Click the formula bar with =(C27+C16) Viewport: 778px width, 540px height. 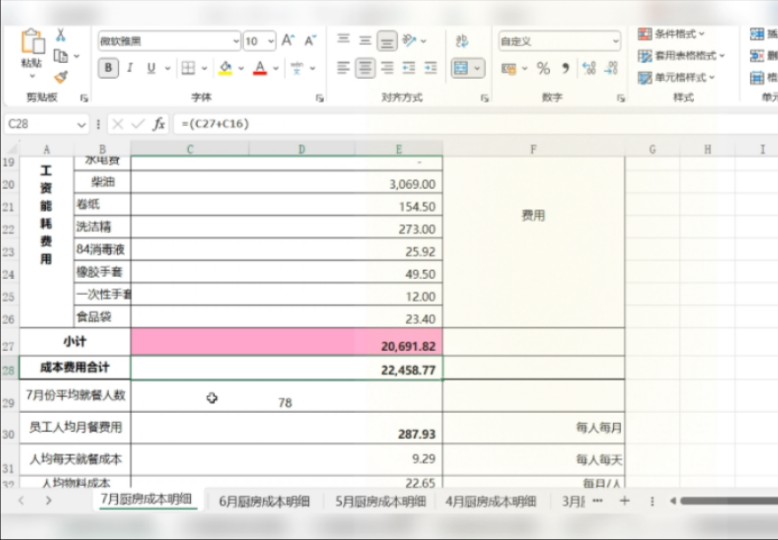pos(475,124)
